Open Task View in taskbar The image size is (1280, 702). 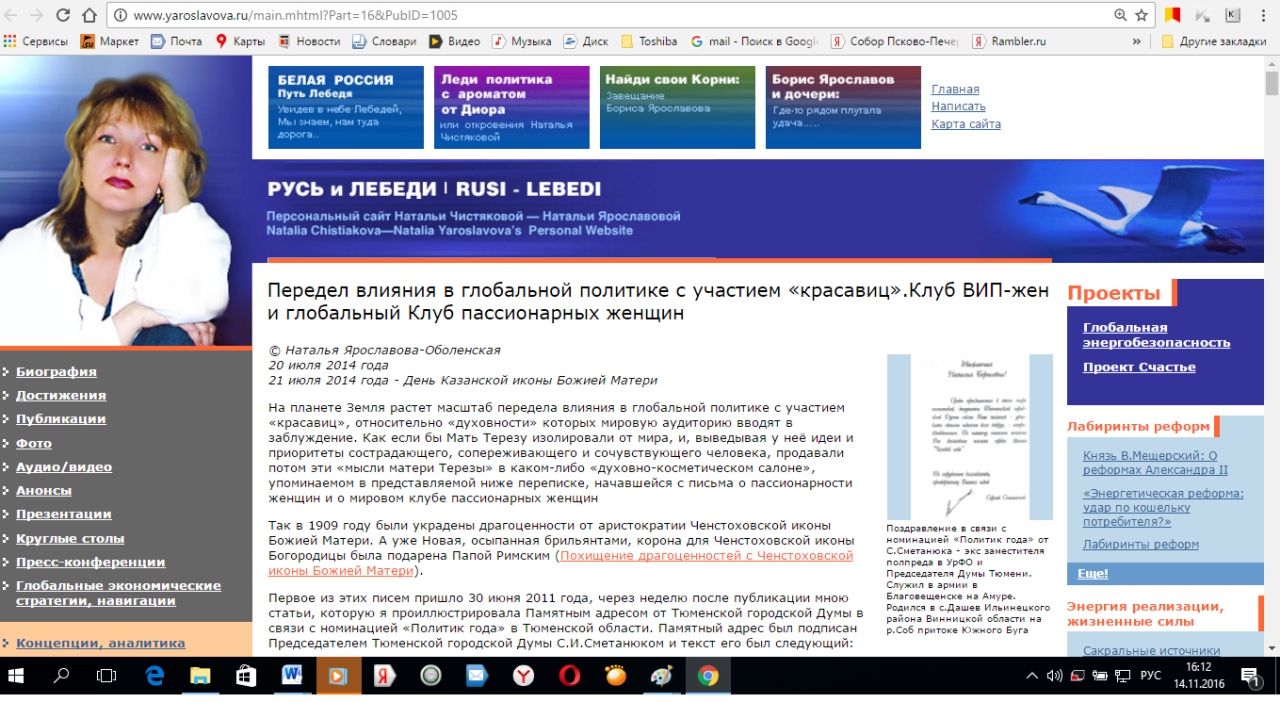(x=106, y=676)
